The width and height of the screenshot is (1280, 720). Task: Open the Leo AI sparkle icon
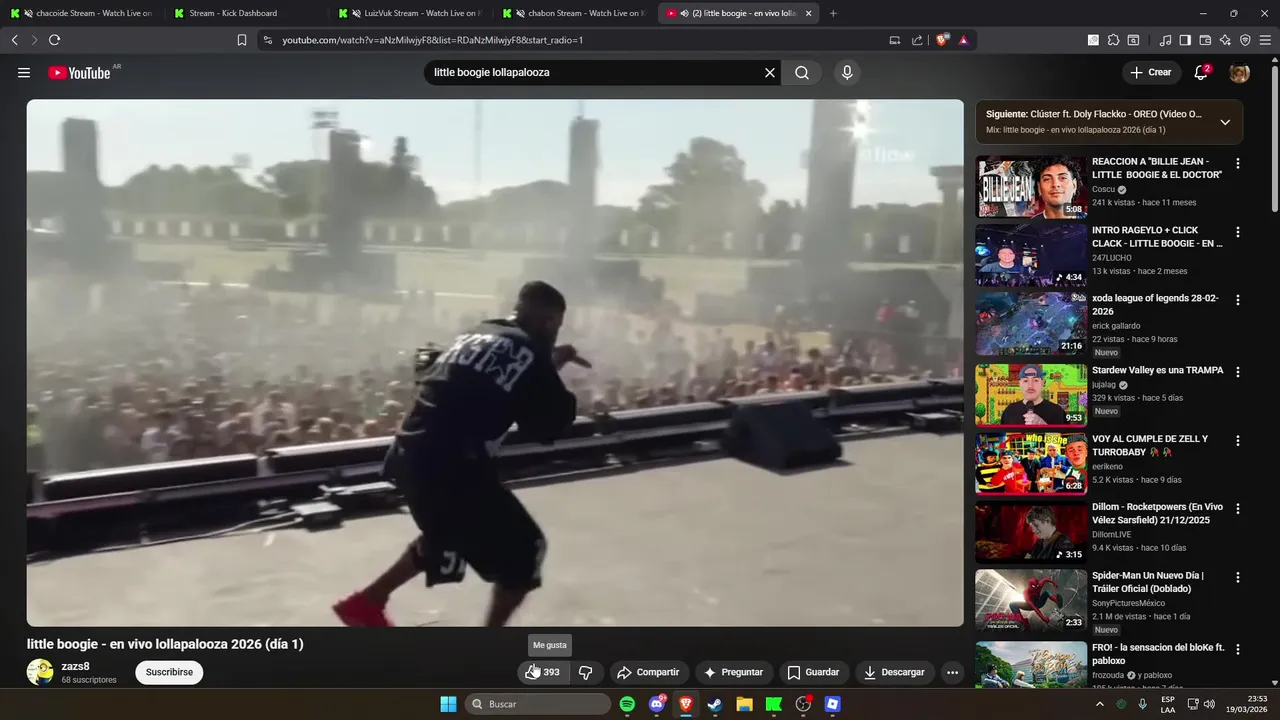point(1225,40)
